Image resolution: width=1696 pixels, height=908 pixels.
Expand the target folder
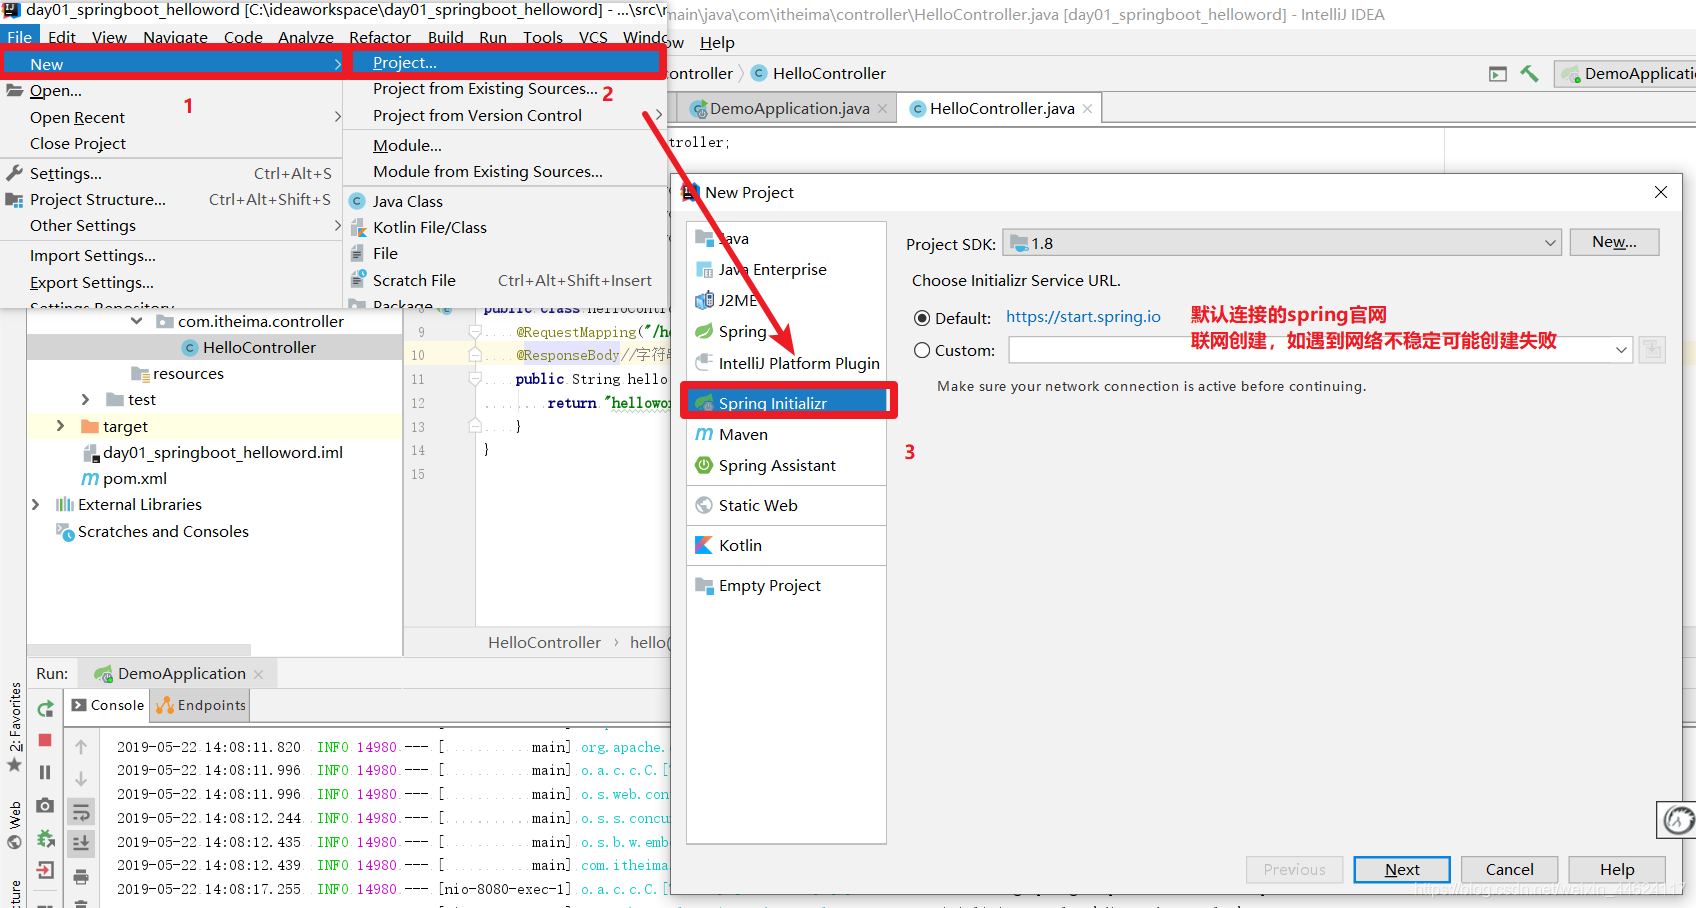click(61, 426)
